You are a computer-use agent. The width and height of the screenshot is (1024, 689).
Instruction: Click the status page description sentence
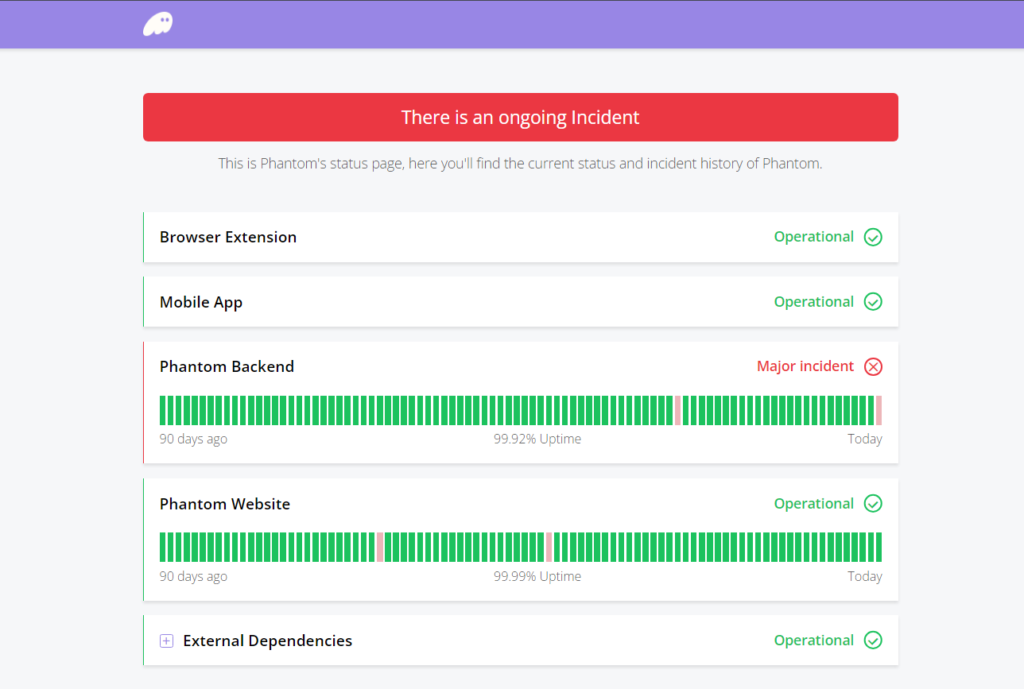pyautogui.click(x=520, y=163)
